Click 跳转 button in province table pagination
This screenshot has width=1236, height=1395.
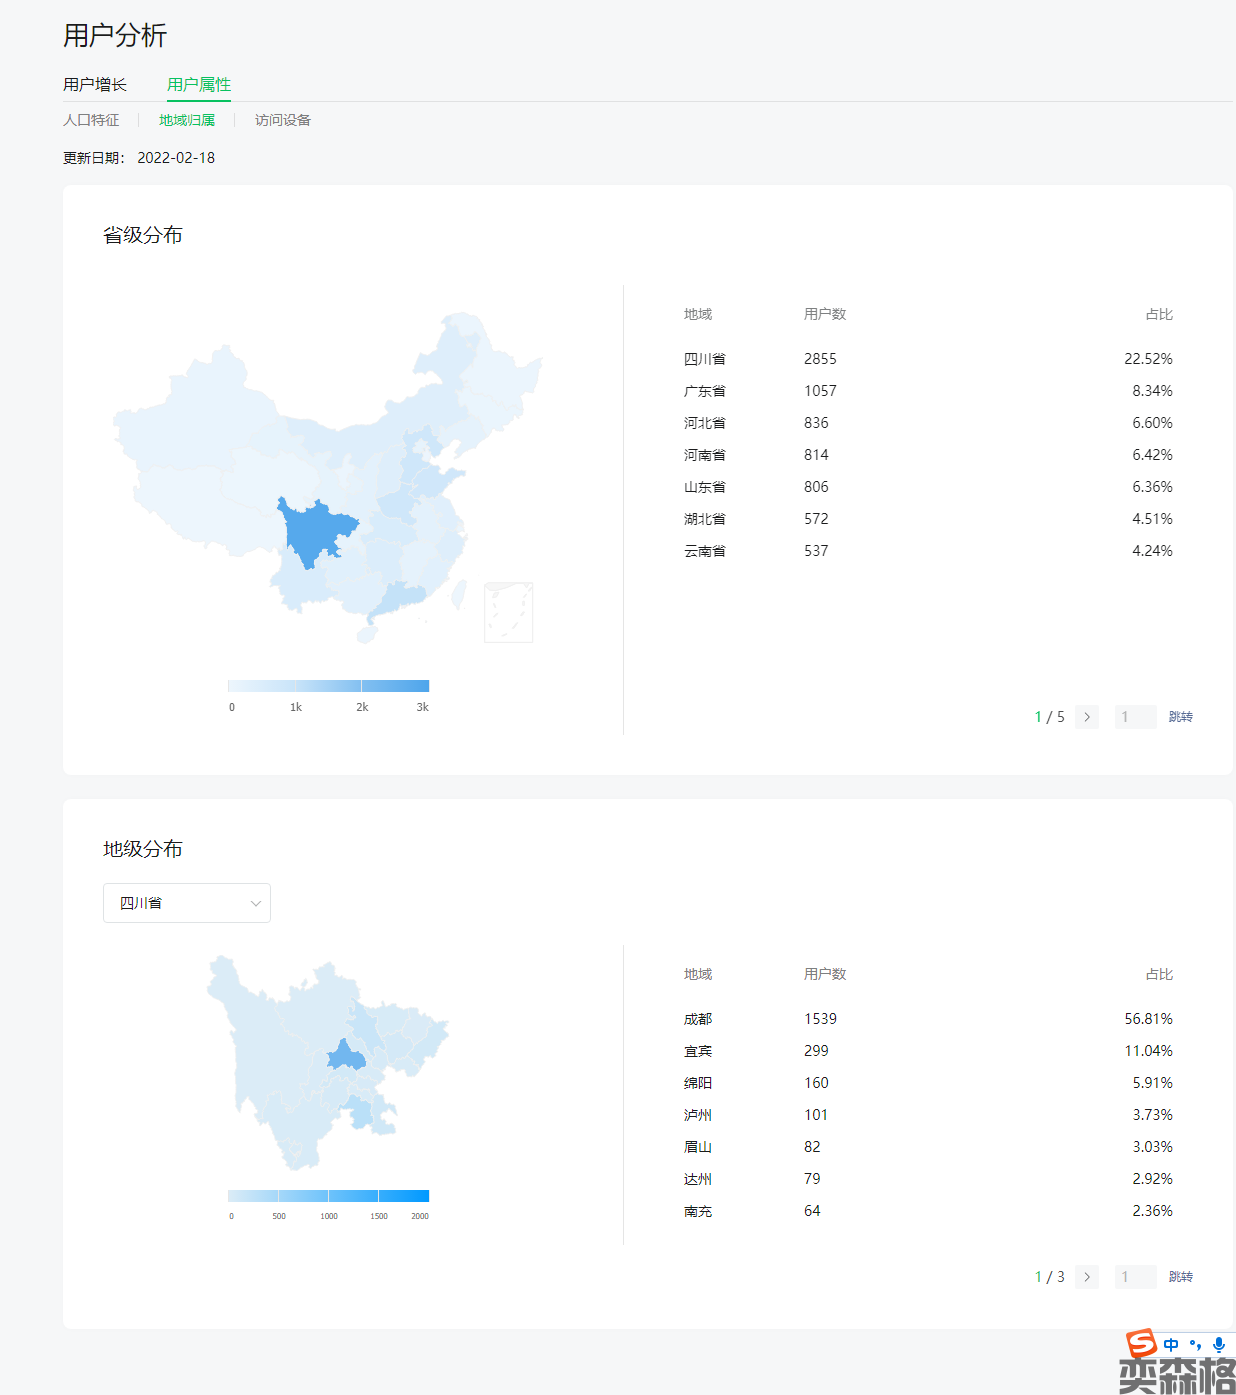click(1180, 717)
